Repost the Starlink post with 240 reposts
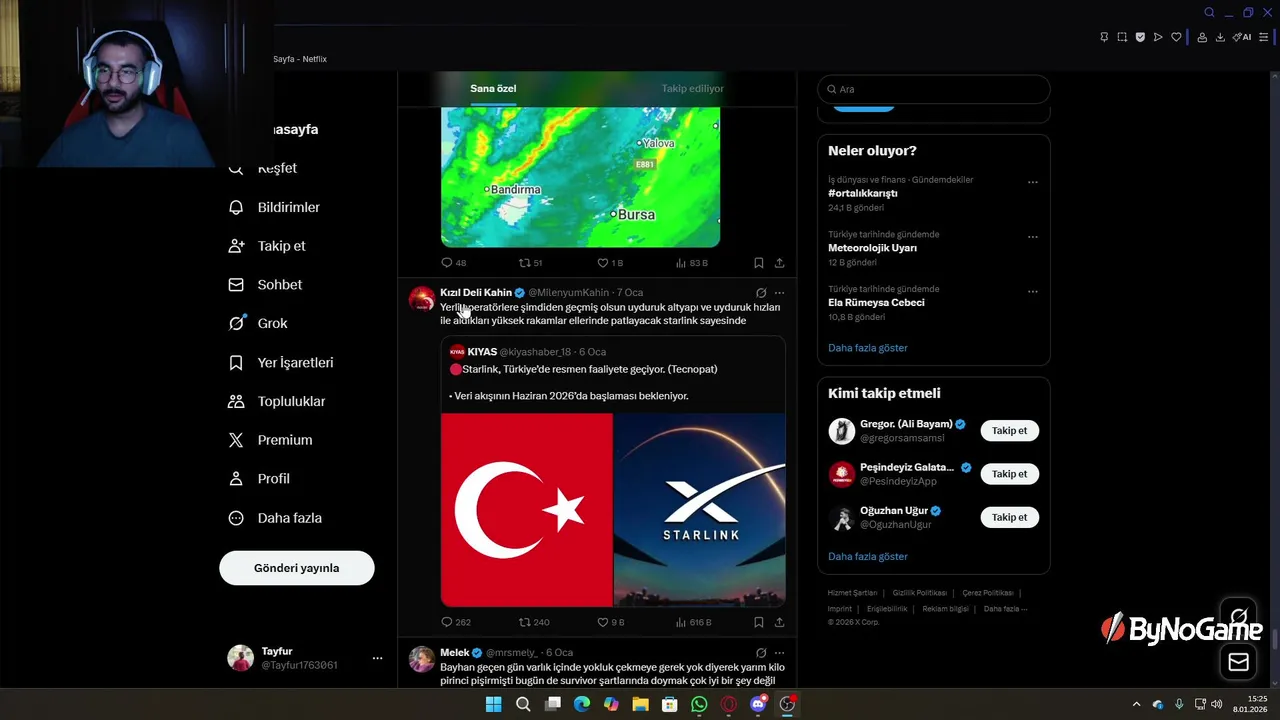Image resolution: width=1280 pixels, height=720 pixels. click(x=534, y=622)
